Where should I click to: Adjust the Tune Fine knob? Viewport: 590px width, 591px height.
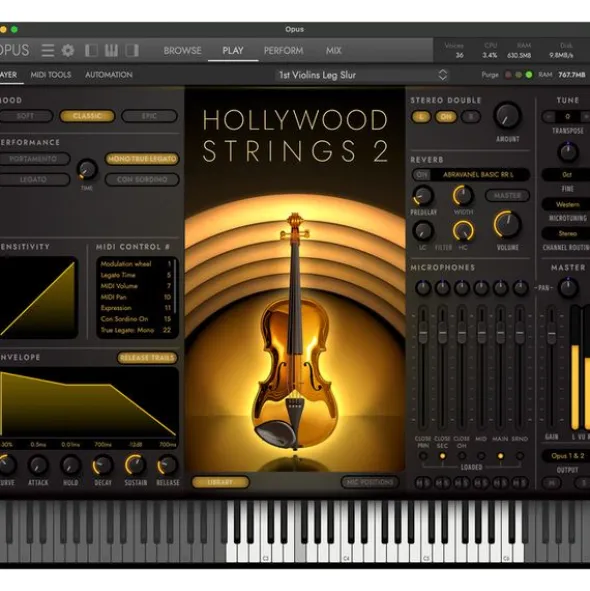coord(568,152)
